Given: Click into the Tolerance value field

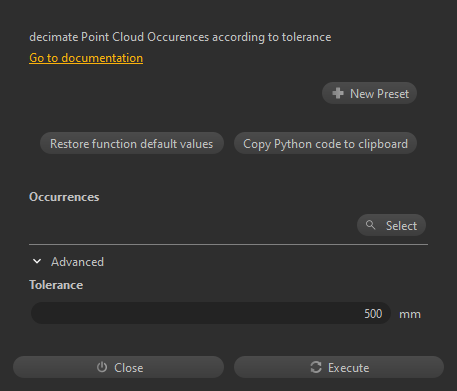Looking at the screenshot, I should [x=211, y=313].
